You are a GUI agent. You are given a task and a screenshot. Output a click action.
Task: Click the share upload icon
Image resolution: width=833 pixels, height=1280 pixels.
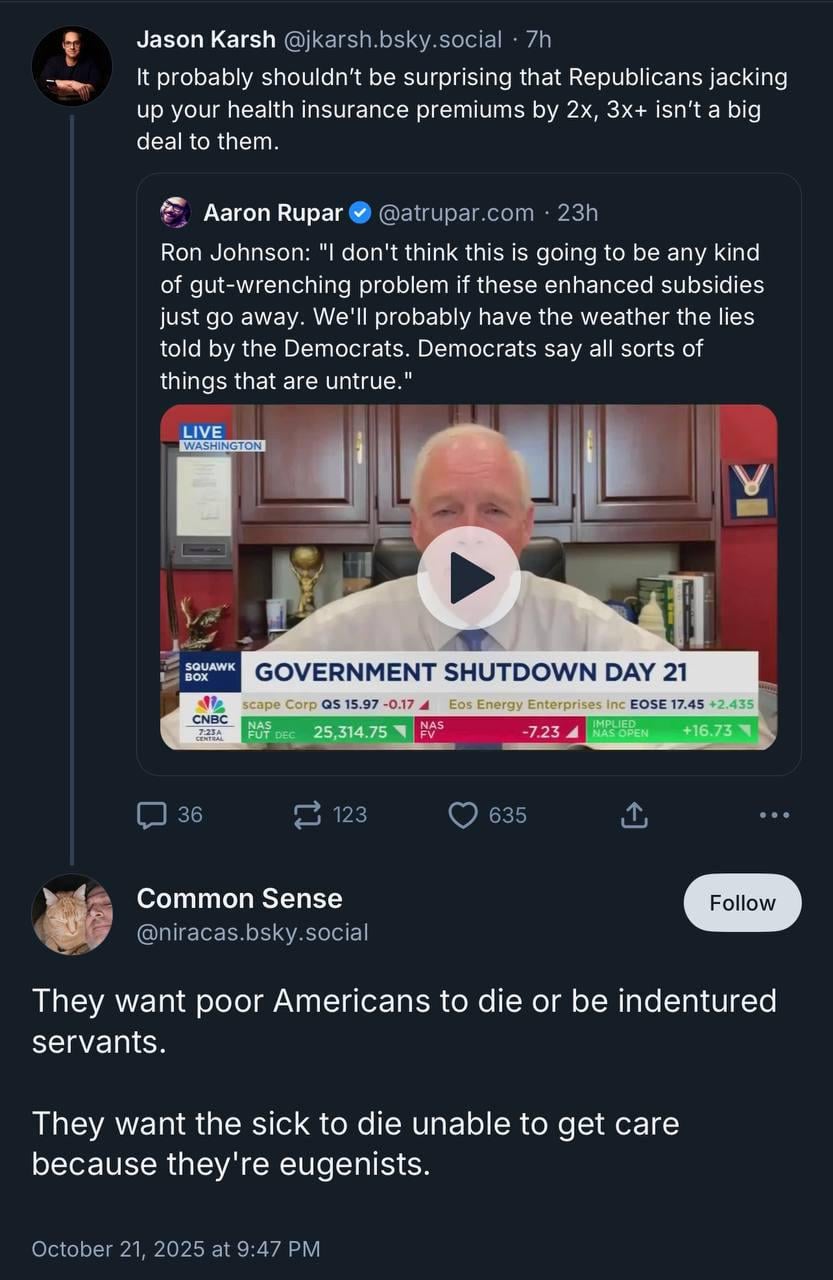(x=634, y=815)
